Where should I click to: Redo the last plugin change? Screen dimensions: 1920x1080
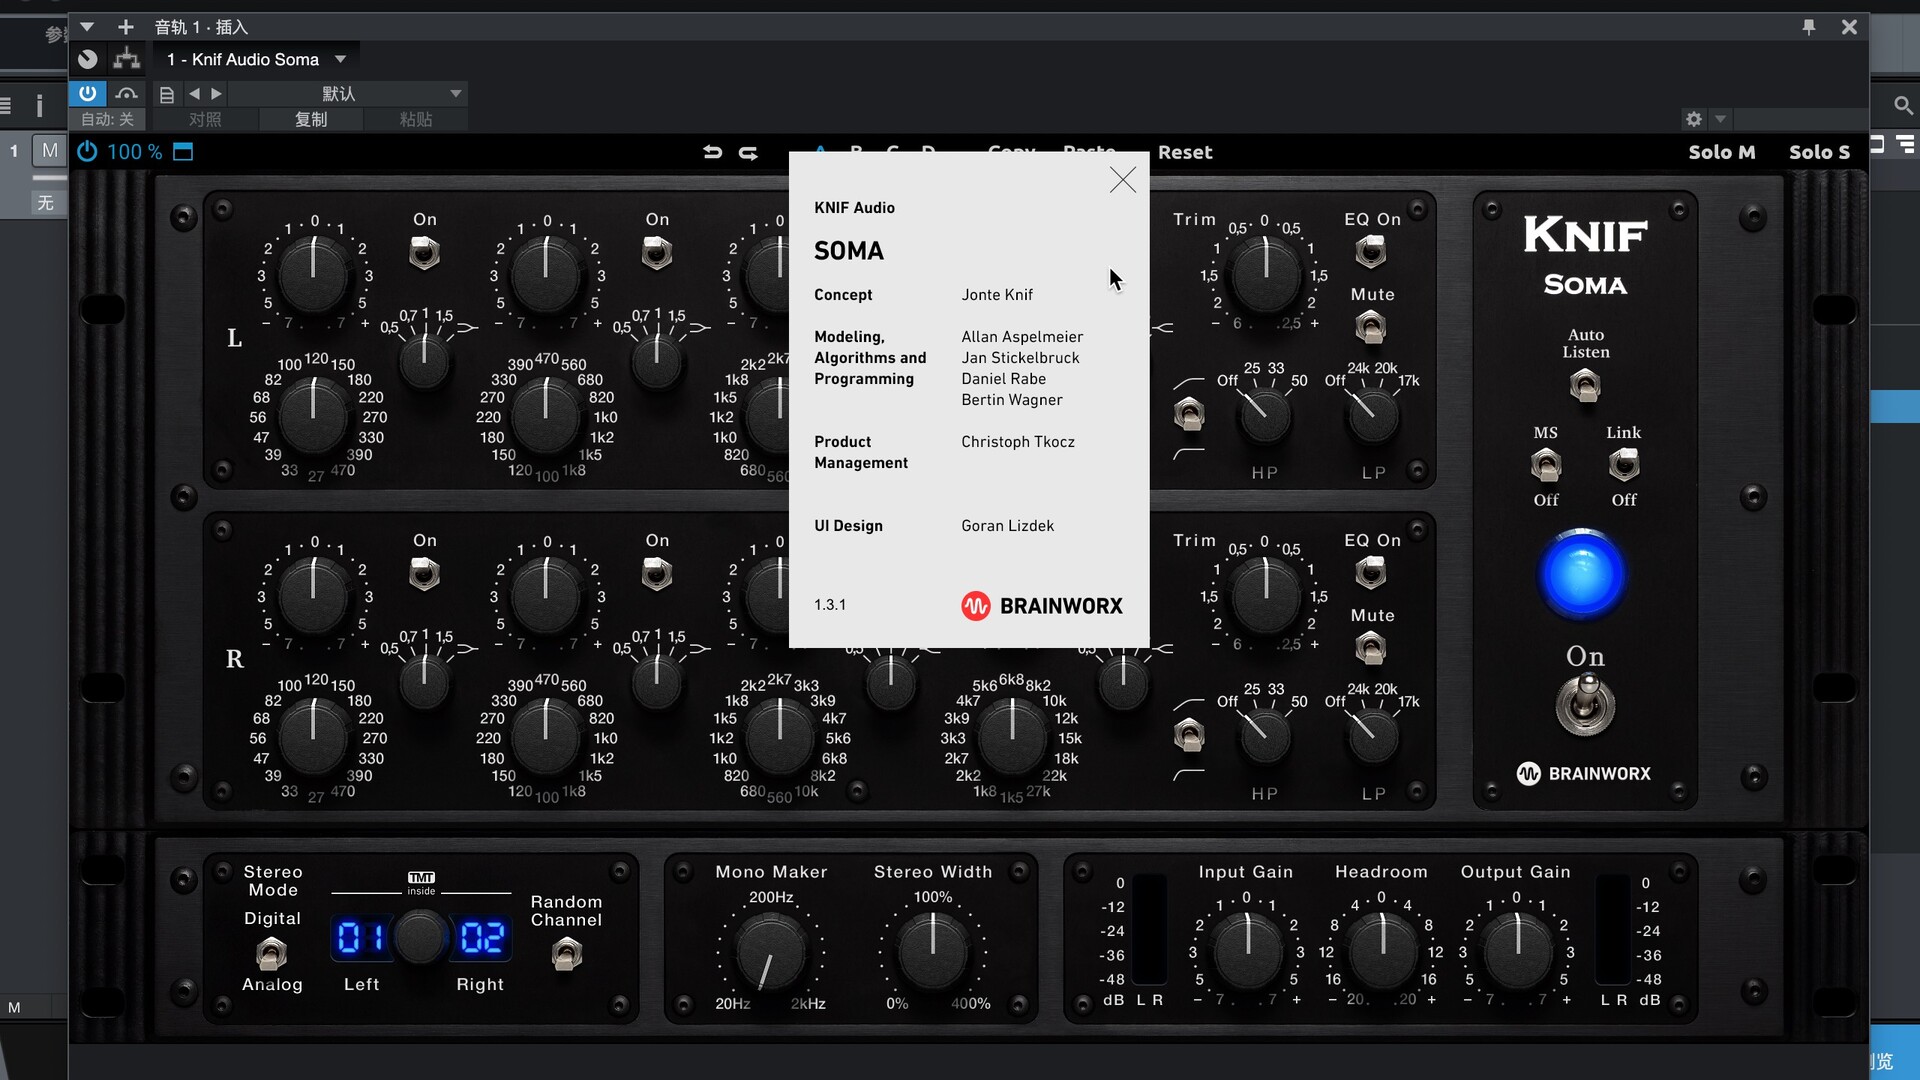pyautogui.click(x=748, y=152)
